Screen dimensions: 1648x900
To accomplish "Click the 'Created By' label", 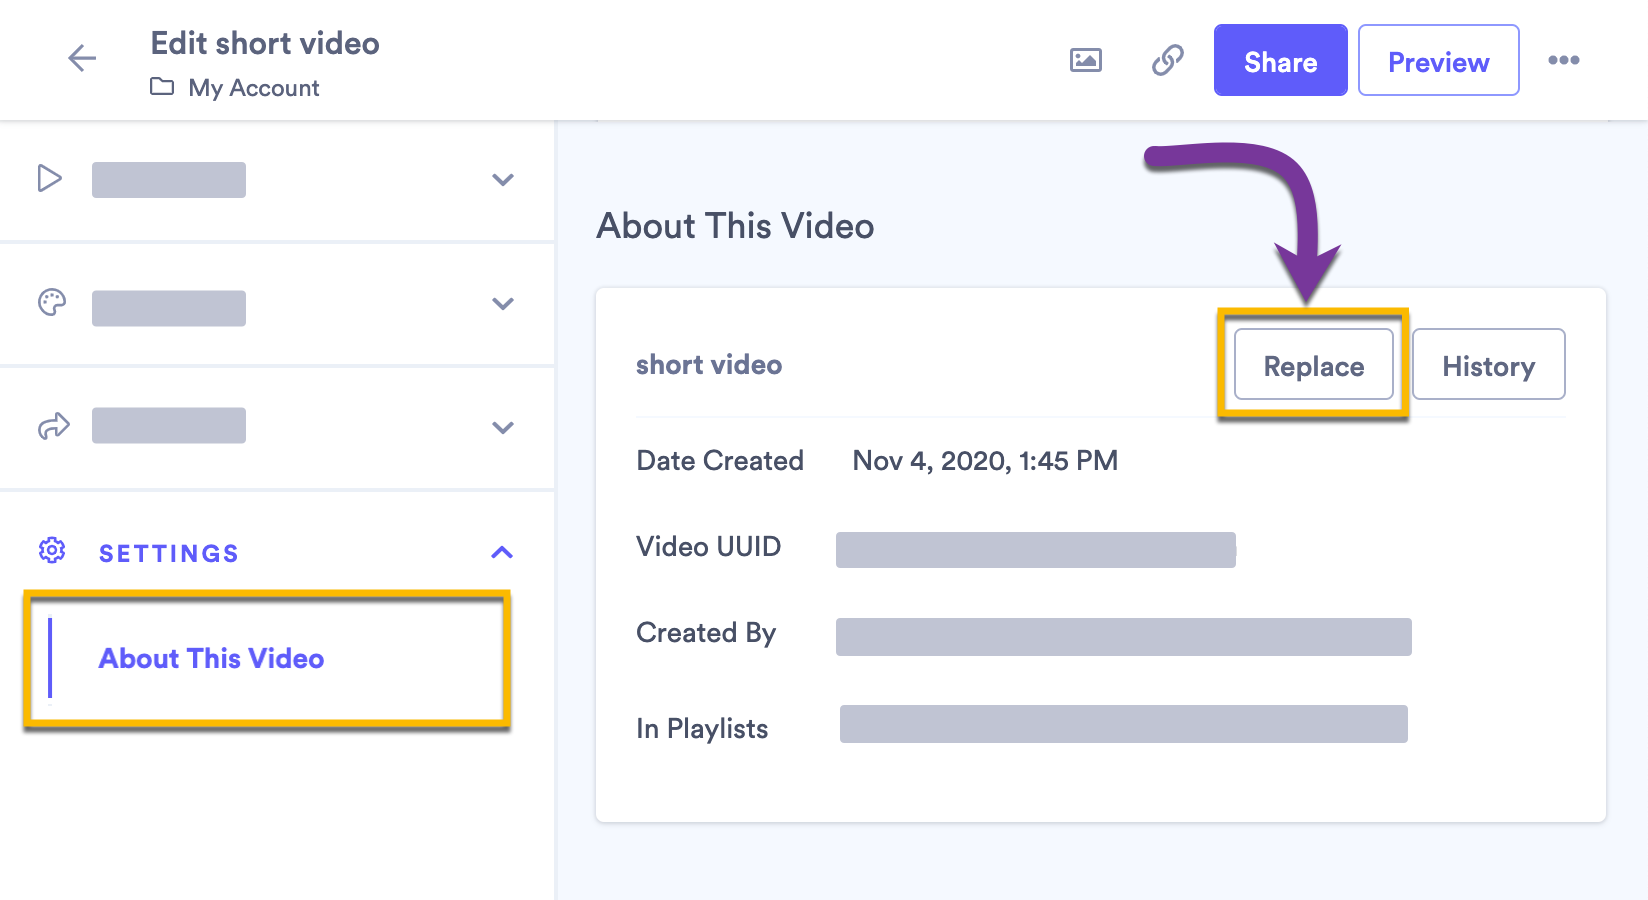I will click(706, 634).
